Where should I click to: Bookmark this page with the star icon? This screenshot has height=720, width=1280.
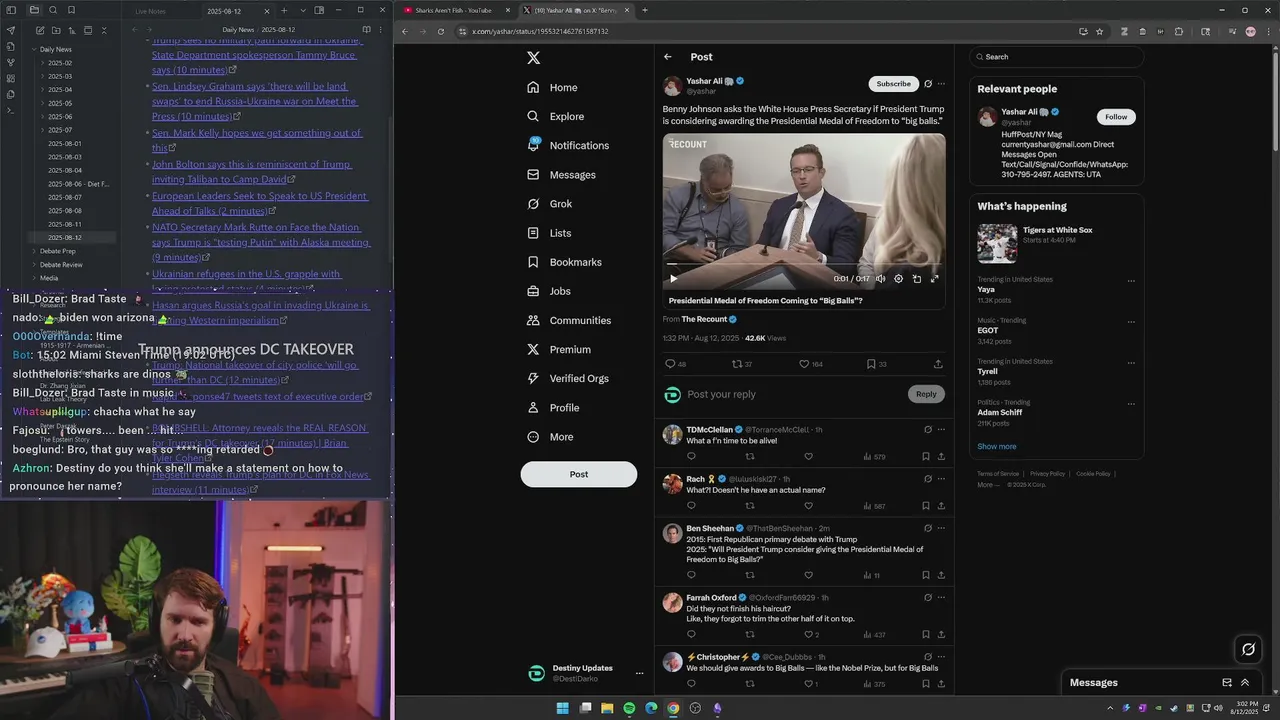(1100, 31)
